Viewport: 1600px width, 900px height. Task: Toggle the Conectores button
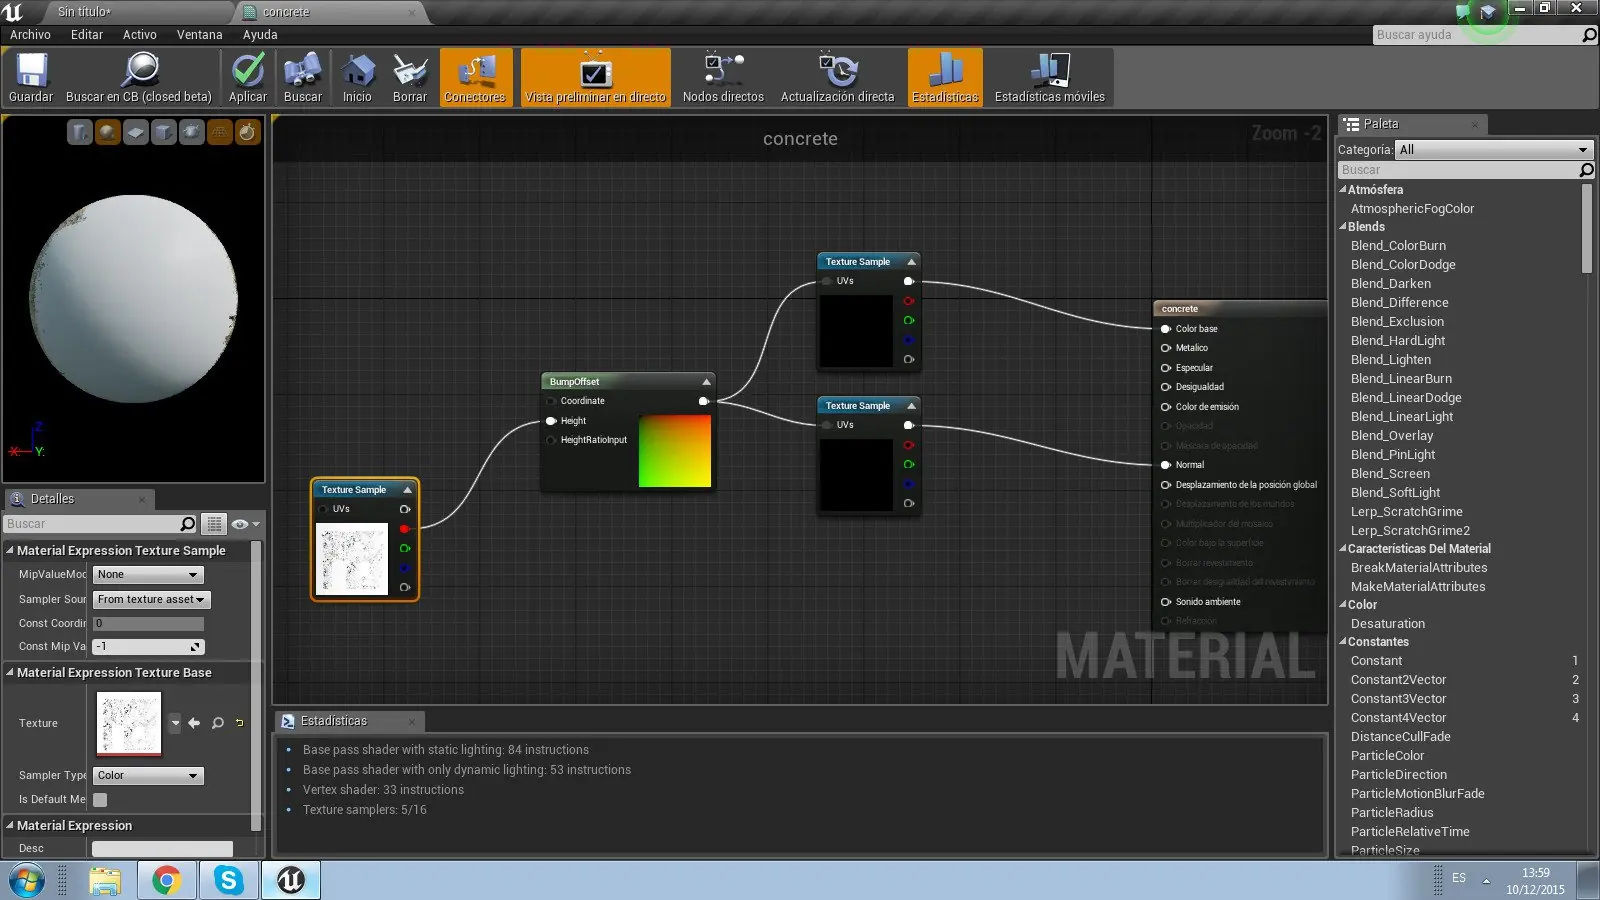[x=475, y=78]
